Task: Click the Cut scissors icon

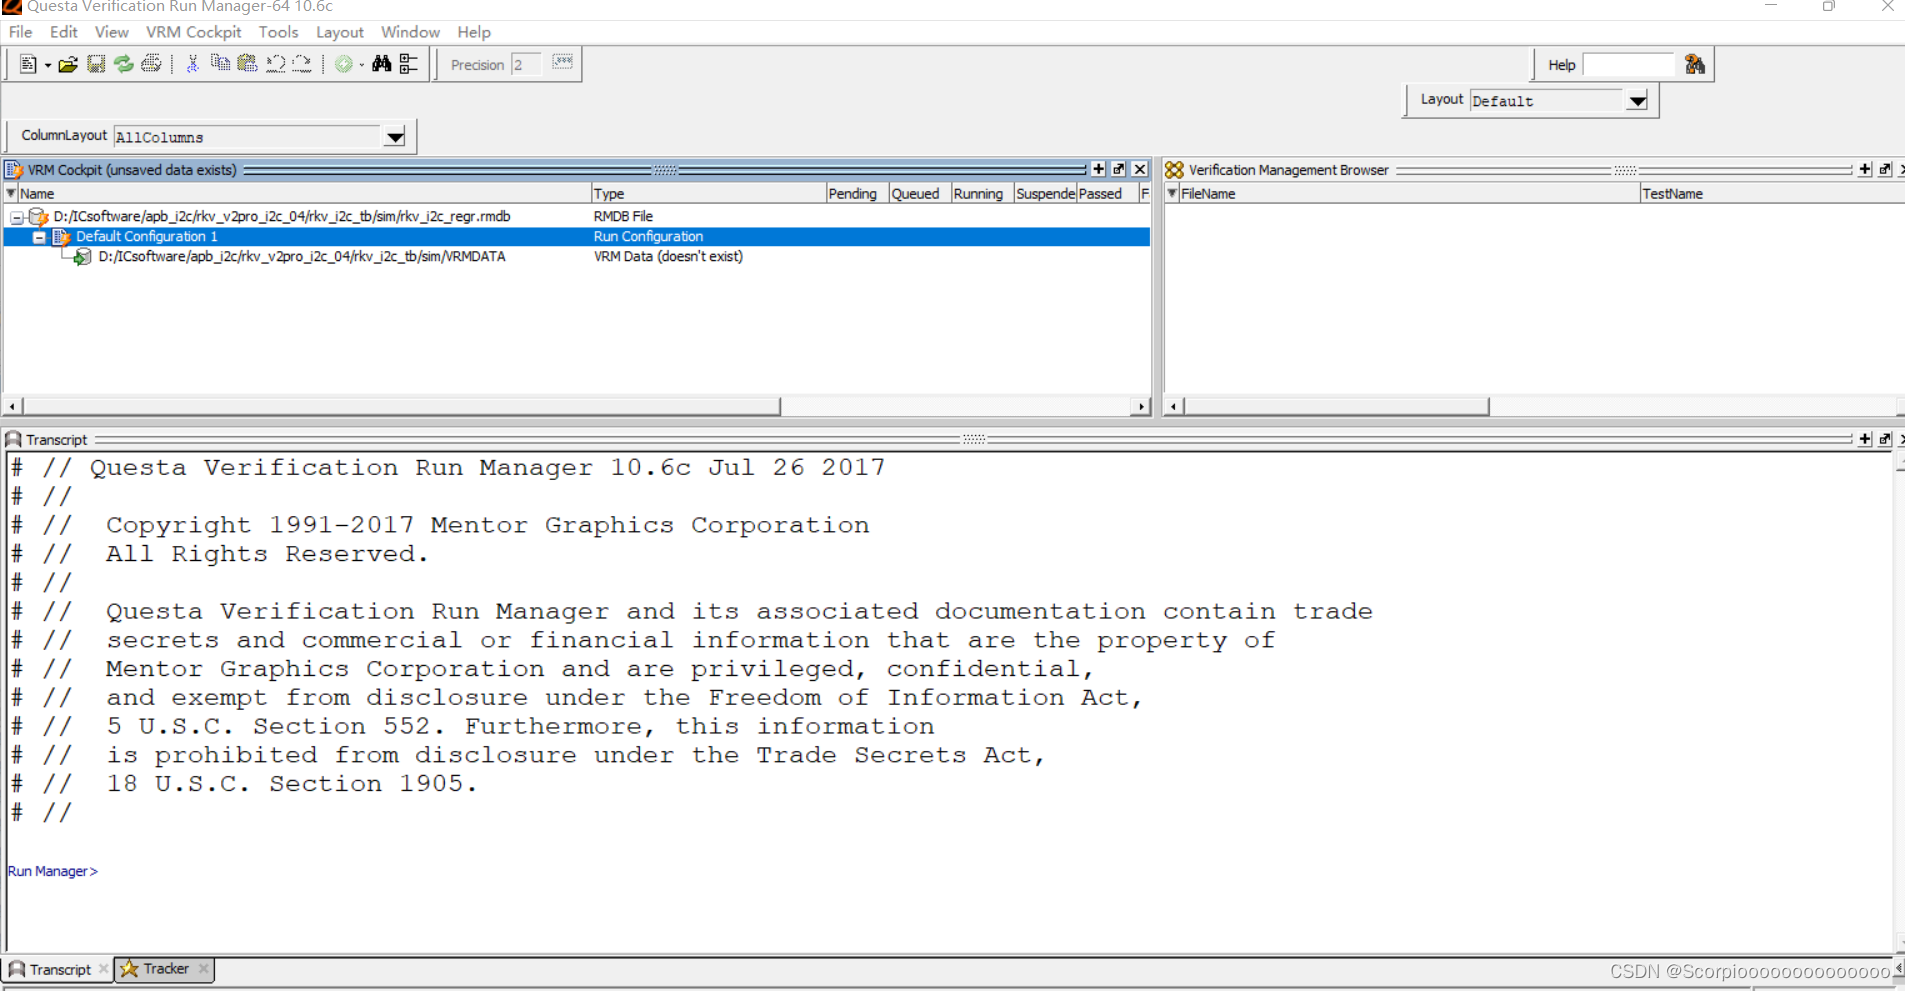Action: pos(193,65)
